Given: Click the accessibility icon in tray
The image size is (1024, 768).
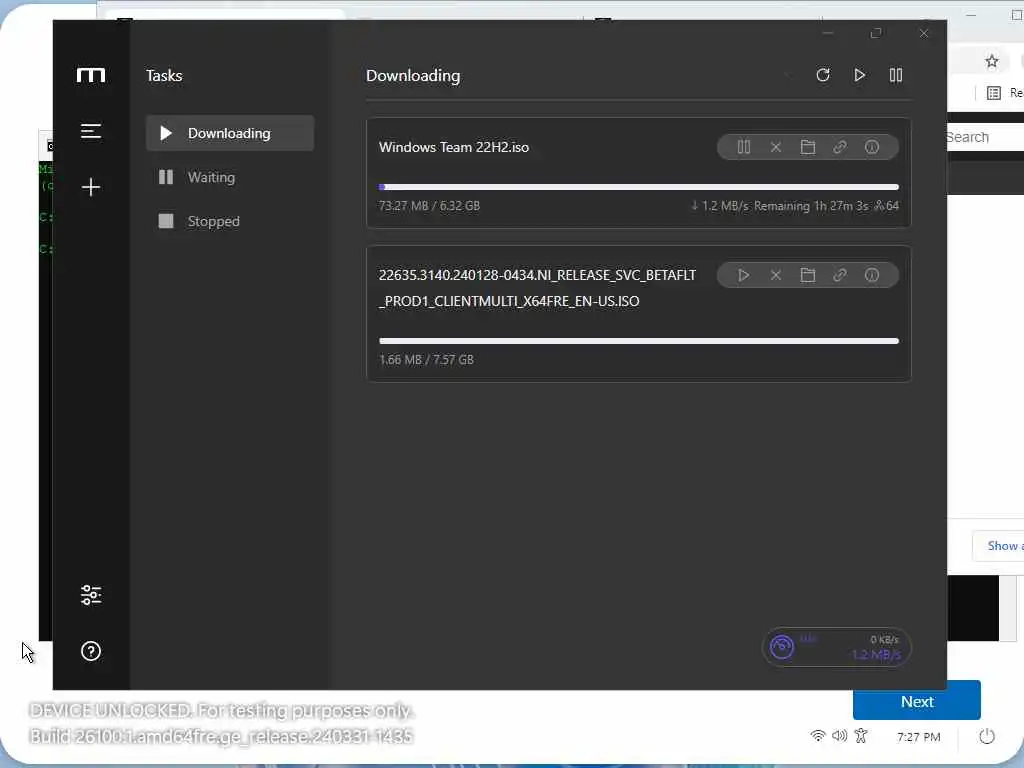Looking at the screenshot, I should (861, 736).
